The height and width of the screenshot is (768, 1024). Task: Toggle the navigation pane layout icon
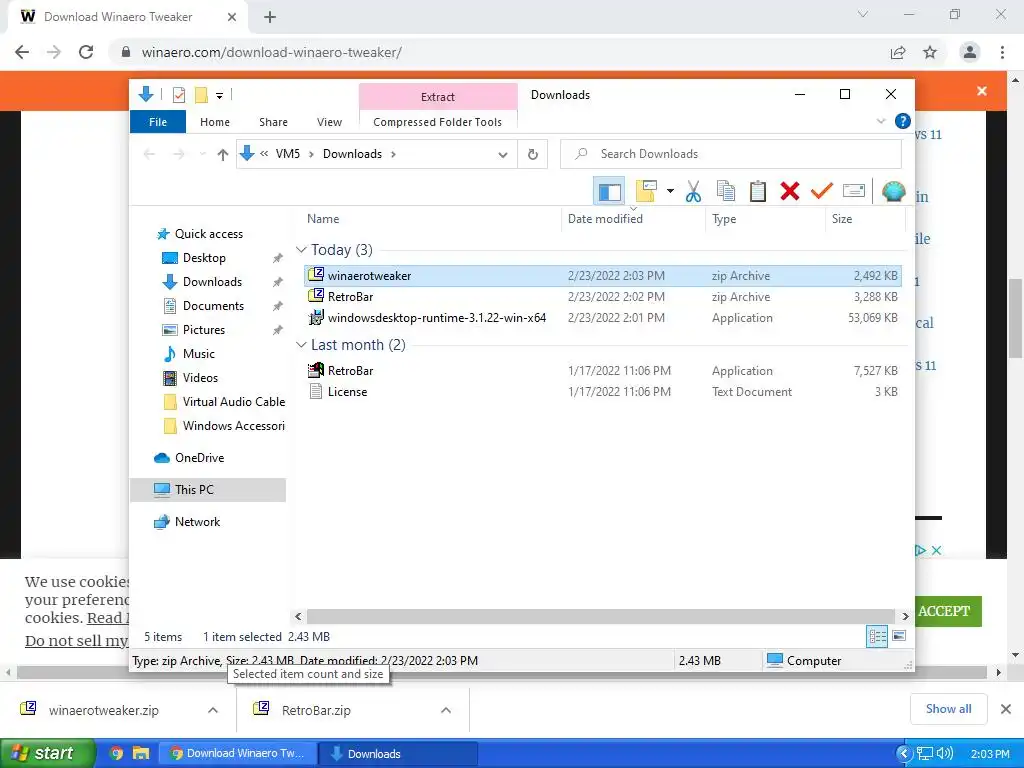pyautogui.click(x=609, y=192)
